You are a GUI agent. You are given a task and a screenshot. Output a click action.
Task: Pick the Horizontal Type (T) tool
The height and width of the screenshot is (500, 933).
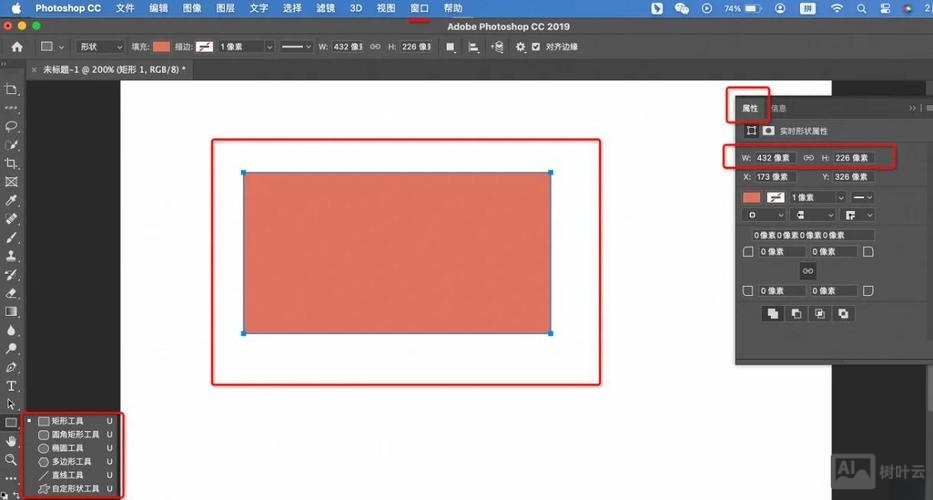click(x=12, y=385)
